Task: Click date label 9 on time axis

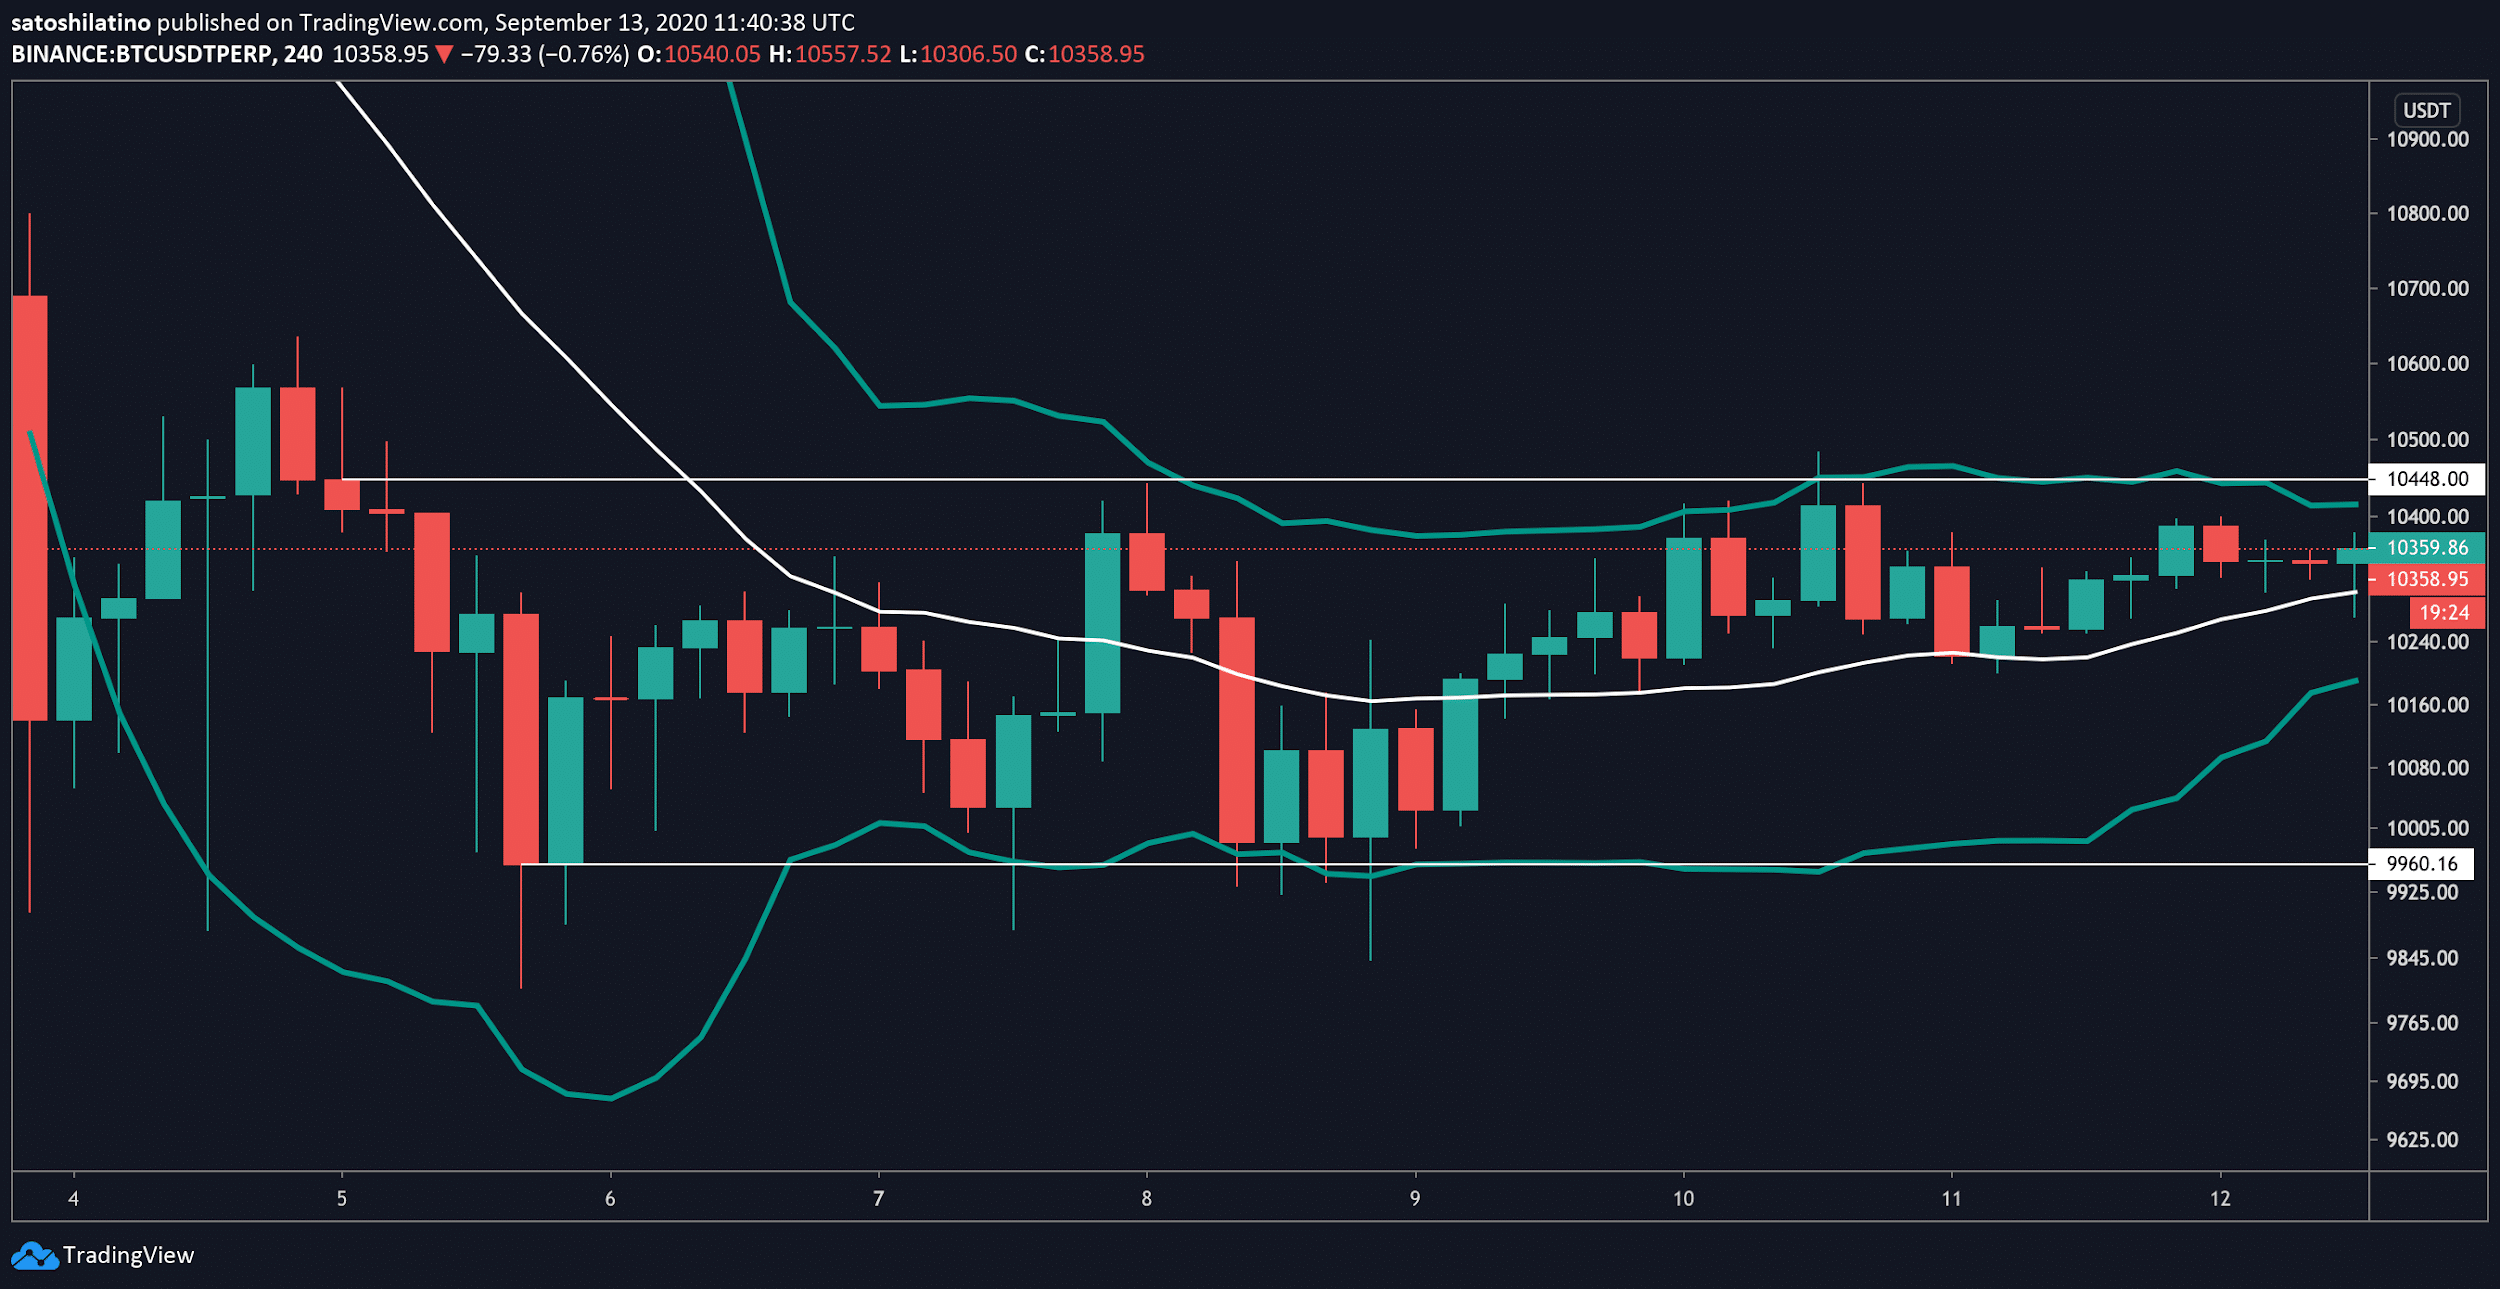Action: (x=1415, y=1199)
